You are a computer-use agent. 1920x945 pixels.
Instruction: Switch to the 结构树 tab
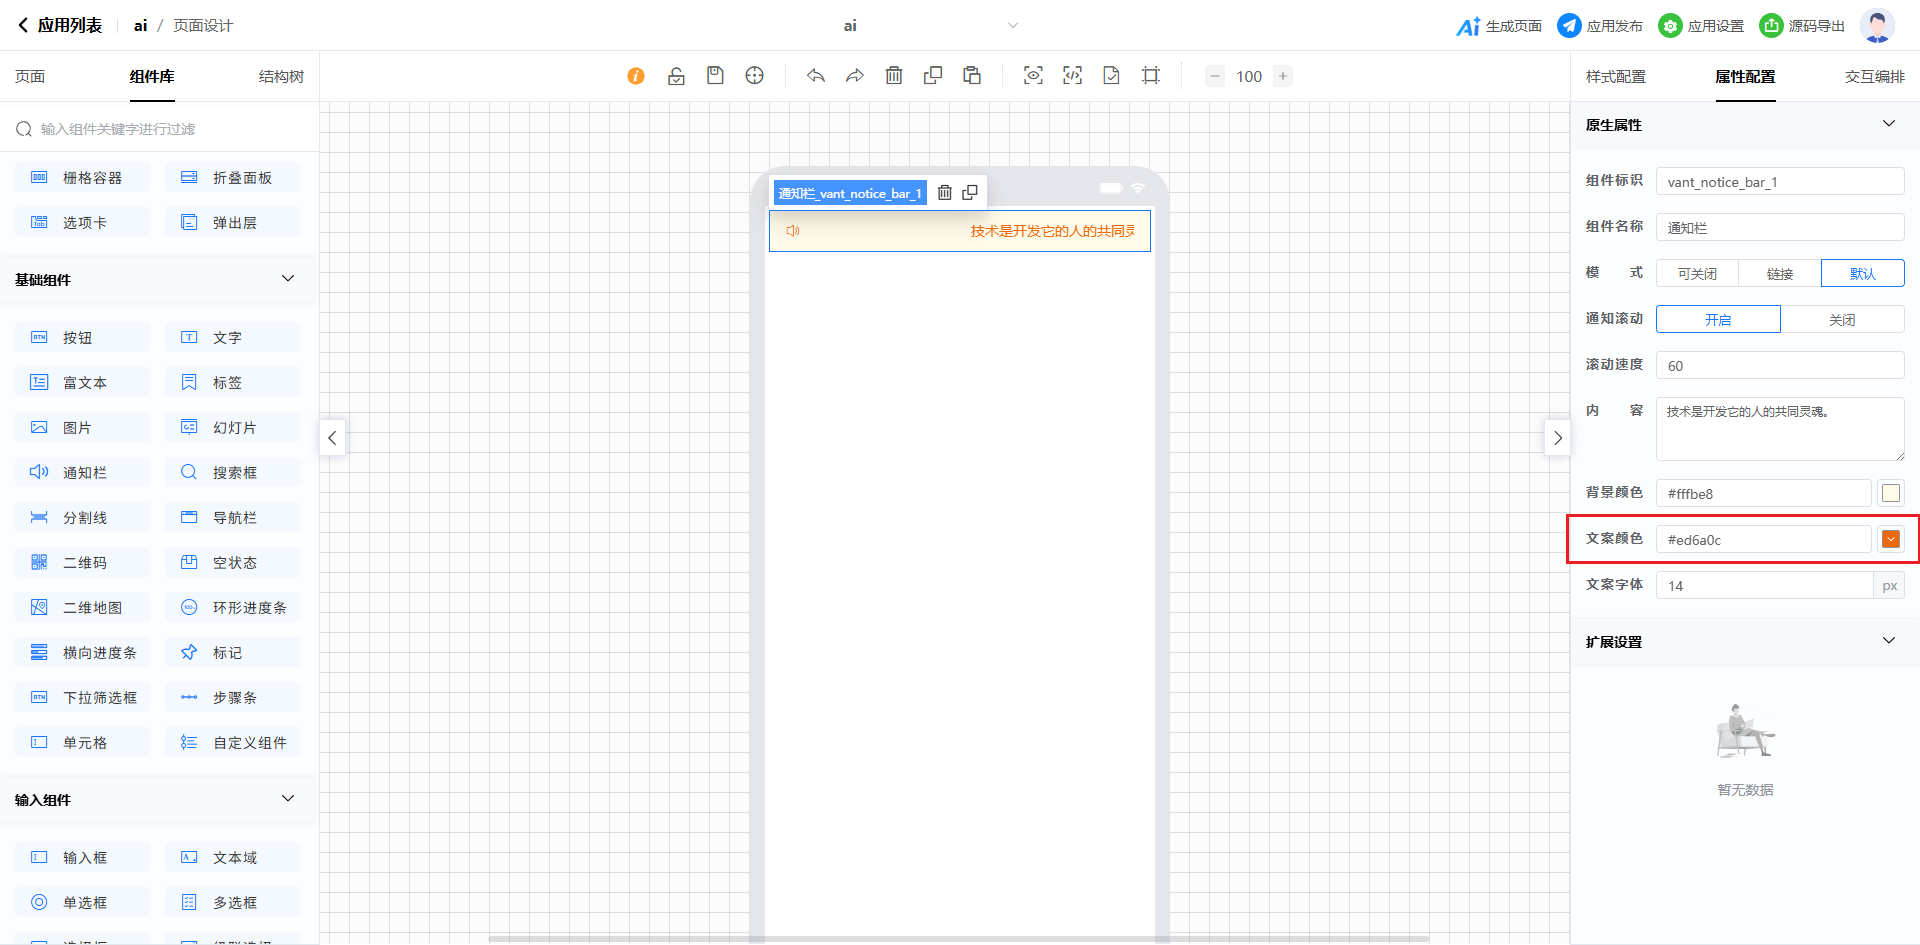(x=281, y=77)
